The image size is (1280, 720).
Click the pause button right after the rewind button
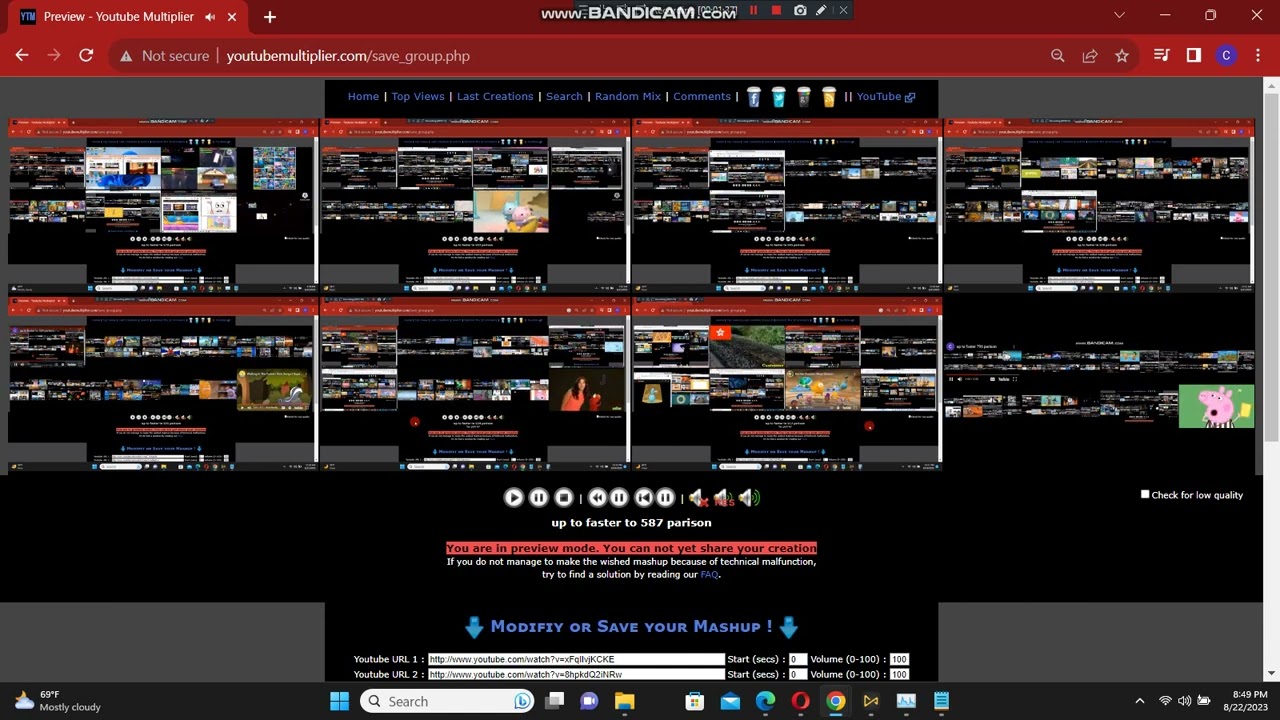pyautogui.click(x=619, y=497)
